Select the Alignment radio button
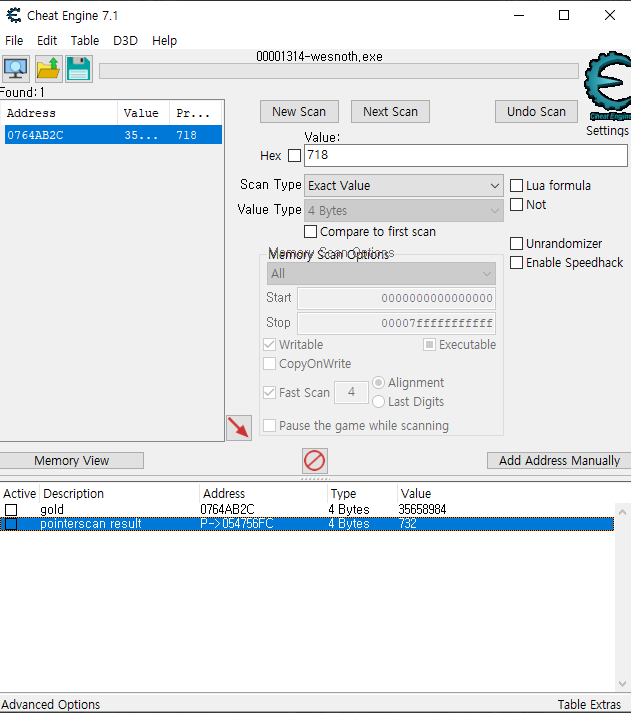 point(378,382)
